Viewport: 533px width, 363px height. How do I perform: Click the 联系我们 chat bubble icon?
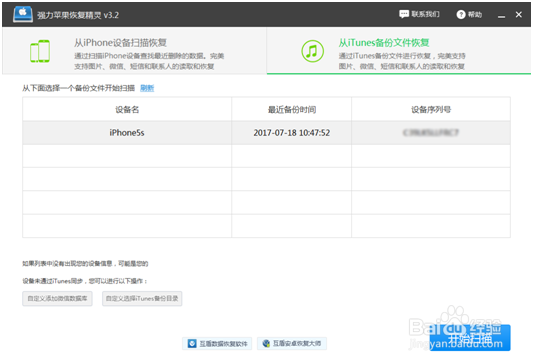tap(404, 14)
